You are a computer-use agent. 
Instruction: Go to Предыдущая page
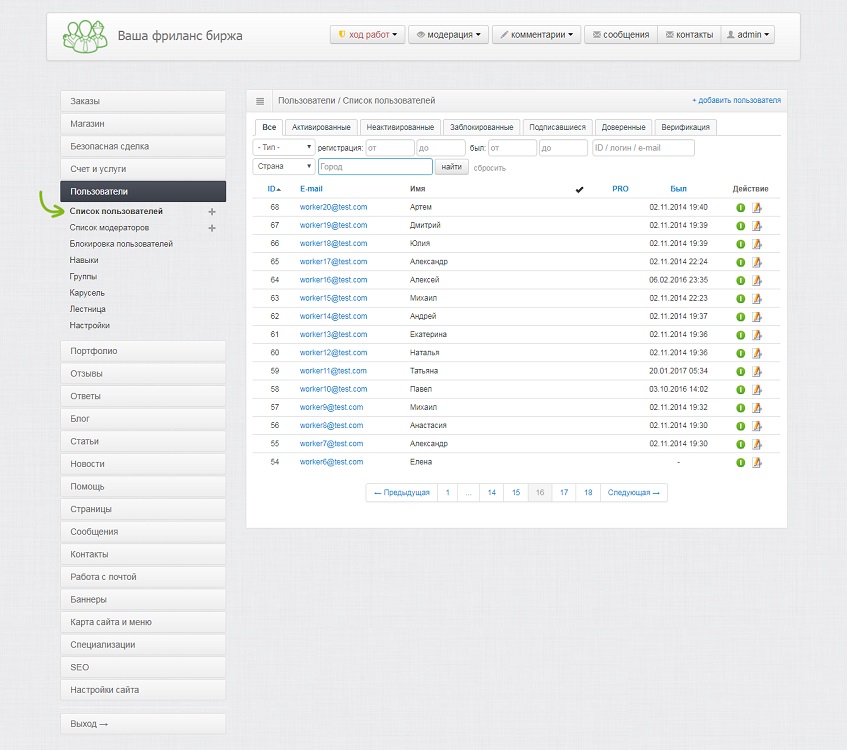click(x=401, y=493)
